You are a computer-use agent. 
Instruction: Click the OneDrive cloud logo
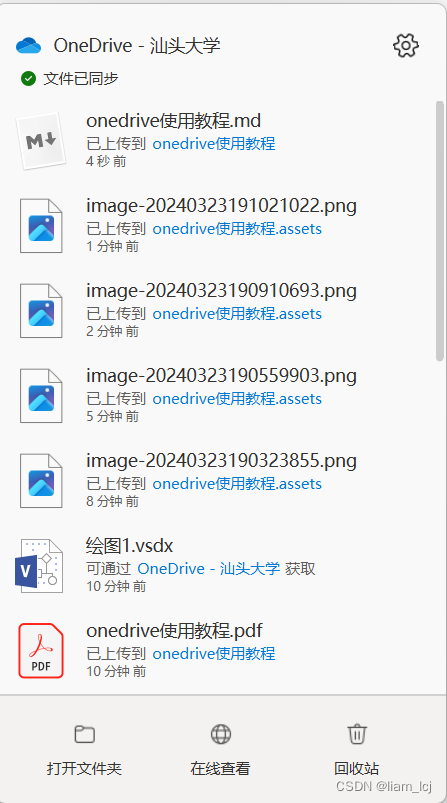(28, 46)
